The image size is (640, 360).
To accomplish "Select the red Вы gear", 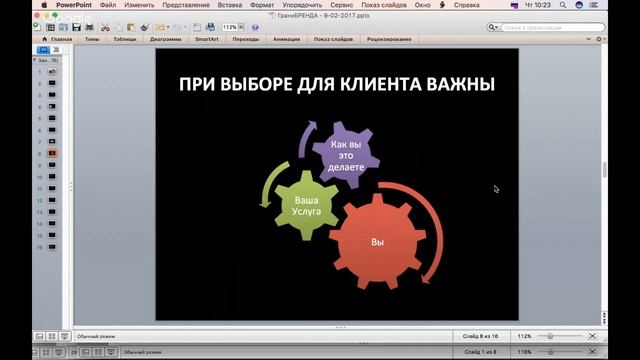I will point(378,242).
